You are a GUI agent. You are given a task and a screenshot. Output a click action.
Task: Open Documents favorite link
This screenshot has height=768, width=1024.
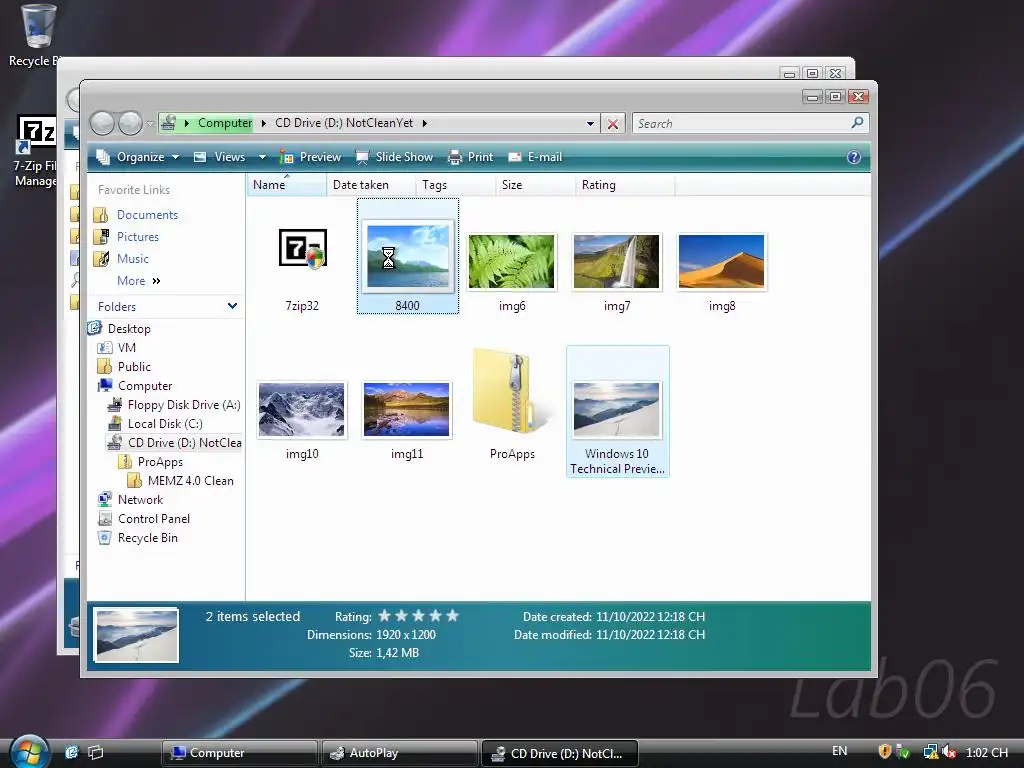147,215
